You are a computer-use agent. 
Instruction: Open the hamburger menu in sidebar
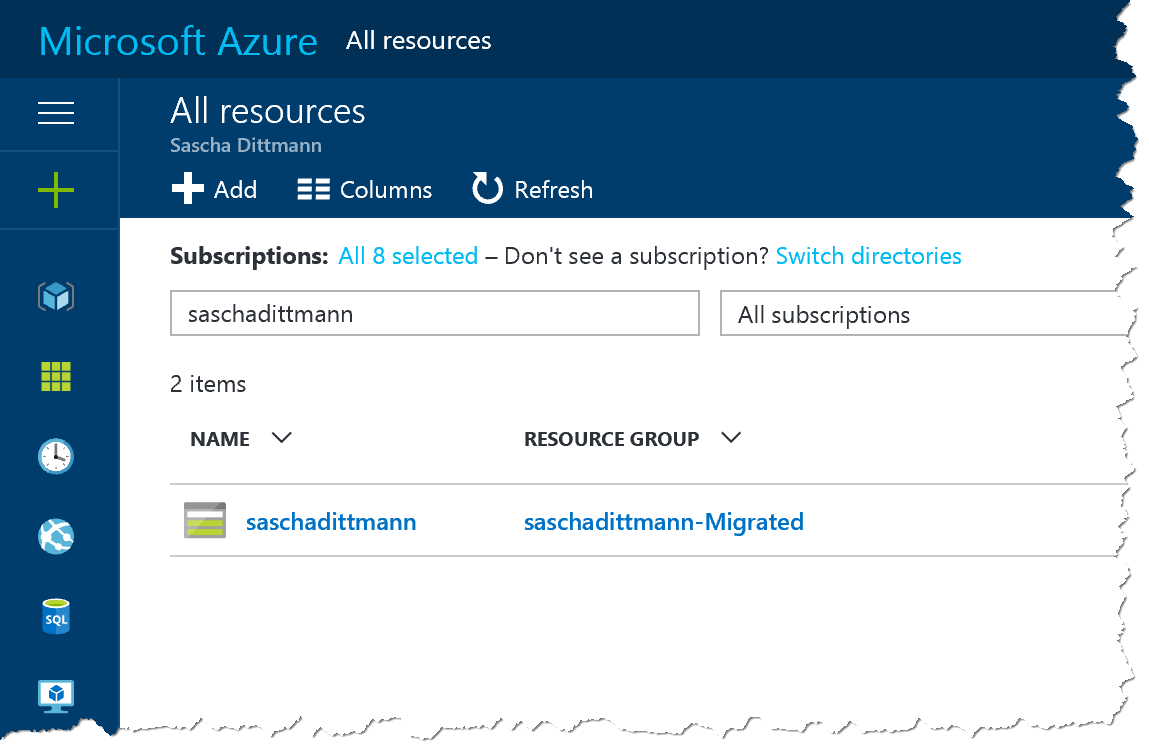coord(56,113)
